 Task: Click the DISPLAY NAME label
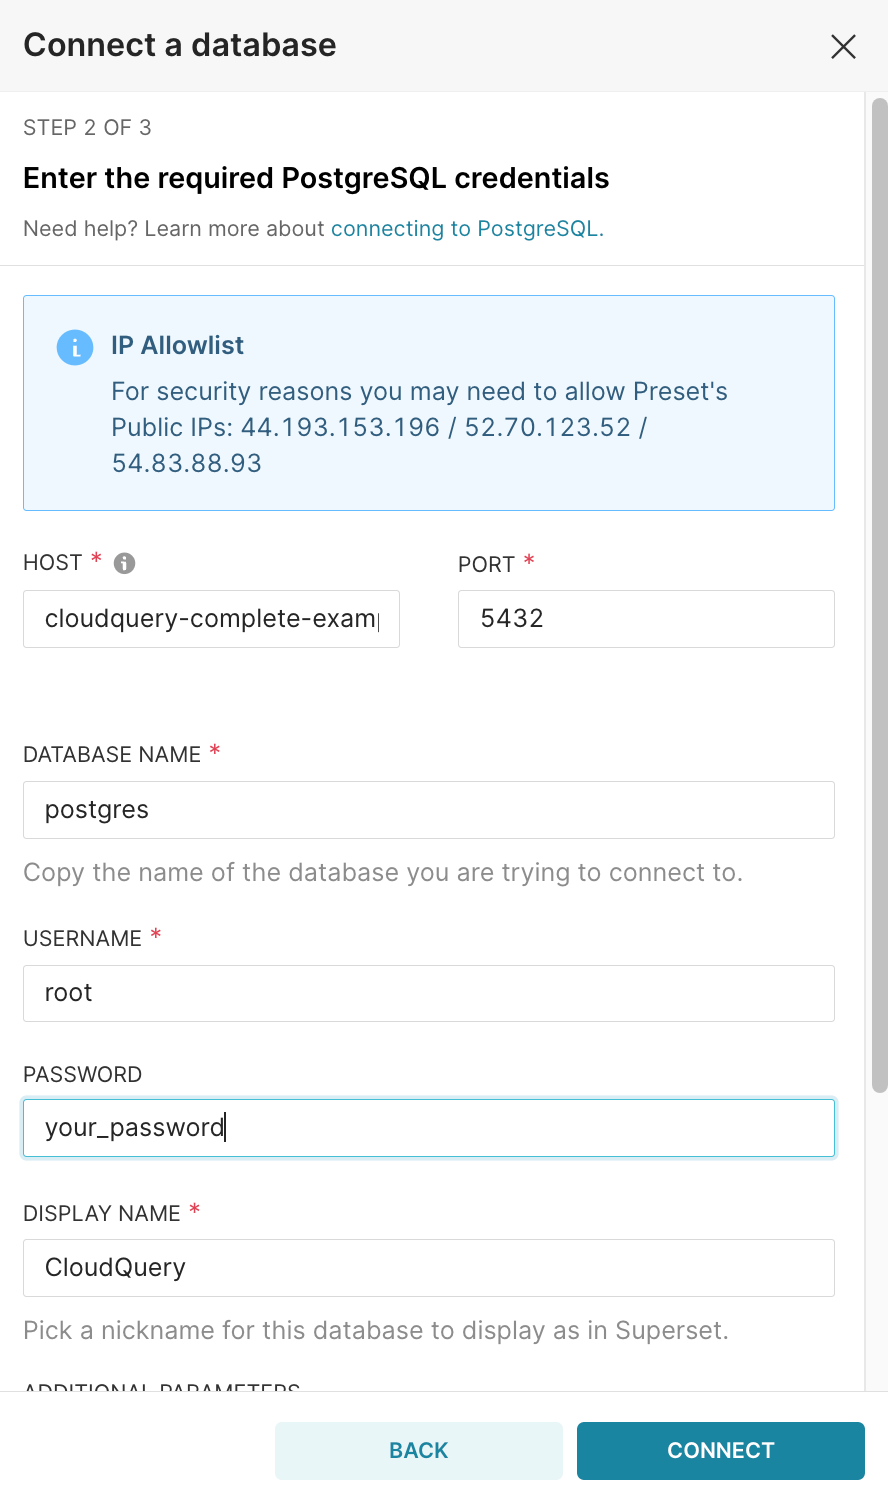point(102,1214)
